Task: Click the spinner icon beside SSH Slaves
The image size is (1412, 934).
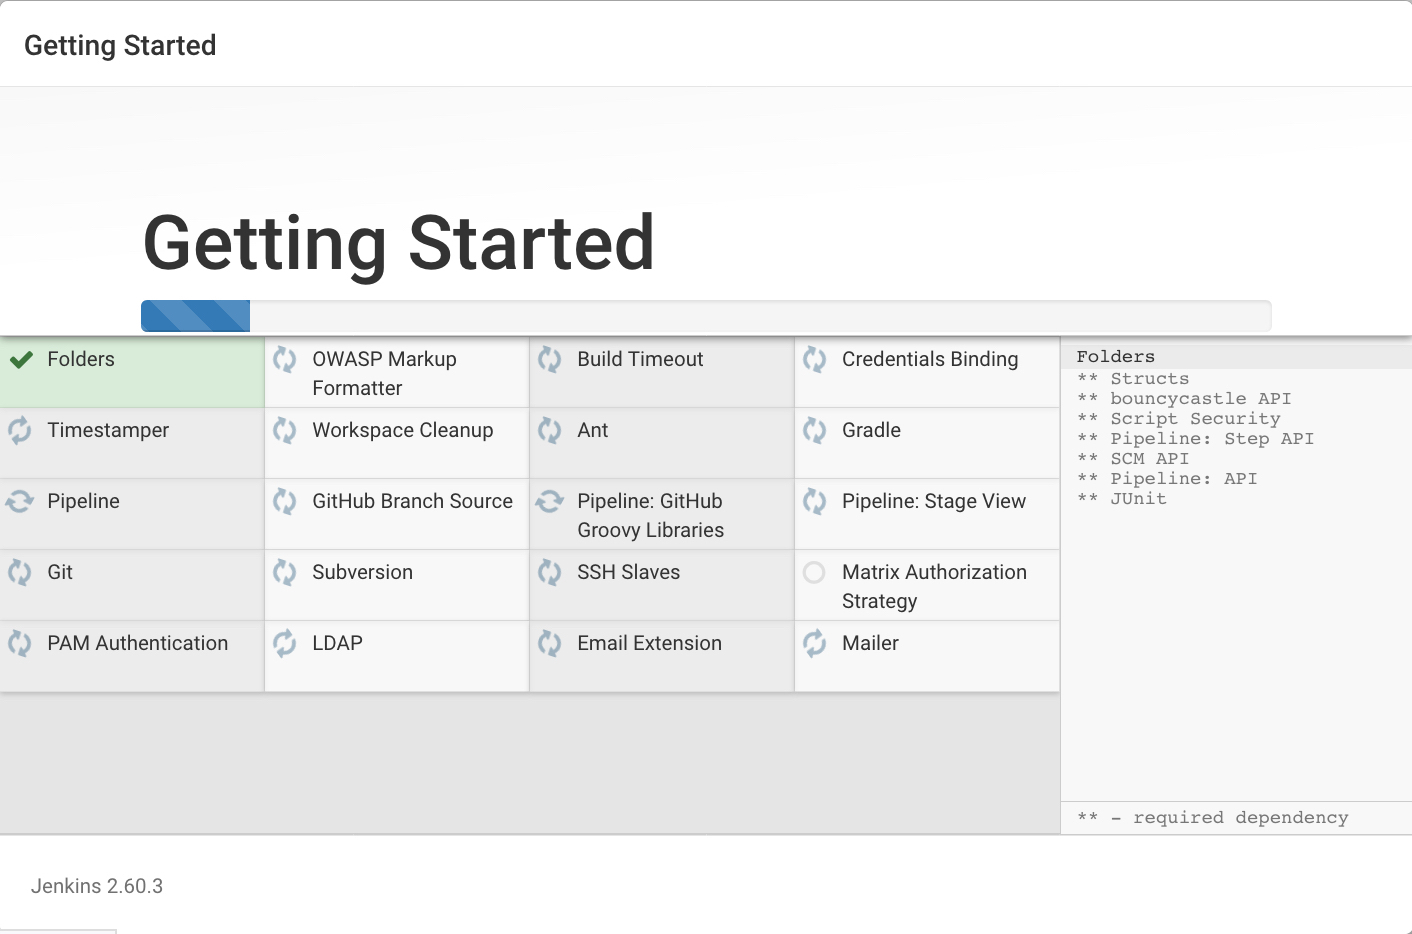Action: (550, 573)
